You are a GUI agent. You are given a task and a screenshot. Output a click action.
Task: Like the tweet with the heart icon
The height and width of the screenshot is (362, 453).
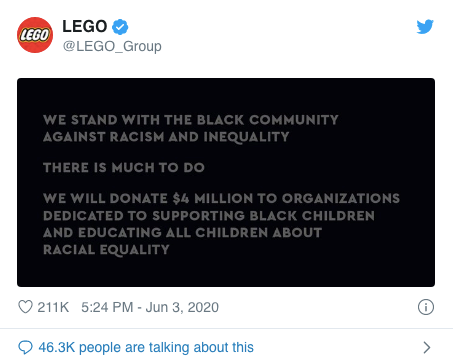click(x=25, y=307)
